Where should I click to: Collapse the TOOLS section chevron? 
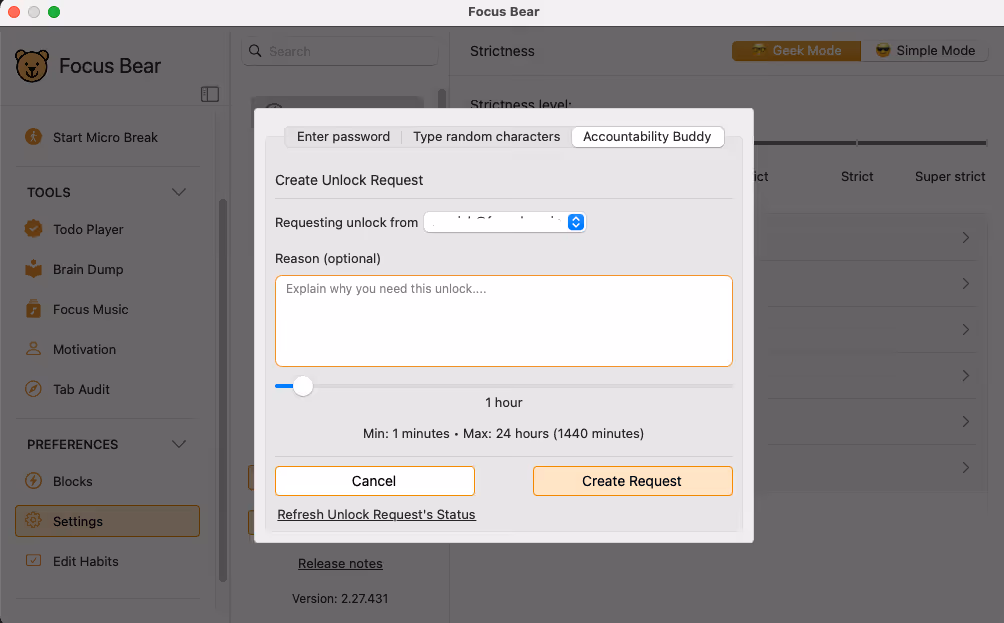179,192
